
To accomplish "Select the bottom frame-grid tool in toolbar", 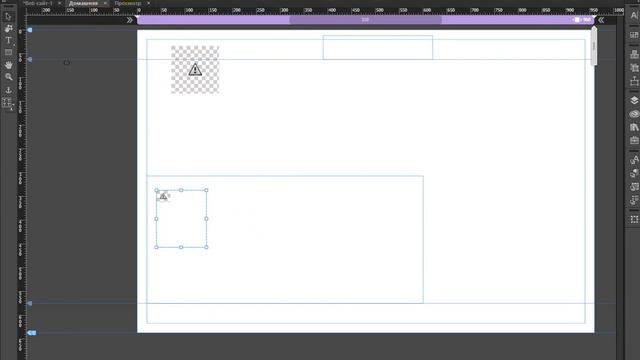I will point(8,103).
